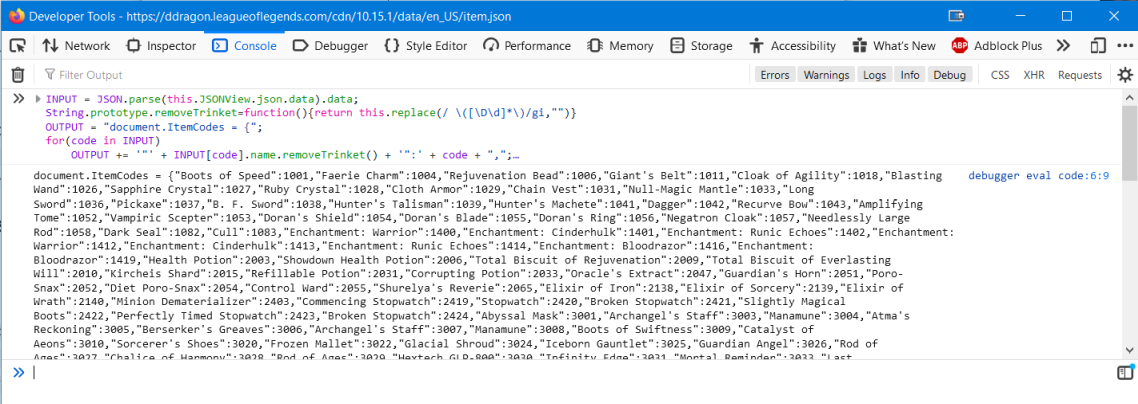
Task: Switch to the Accessibility tab
Action: (793, 46)
